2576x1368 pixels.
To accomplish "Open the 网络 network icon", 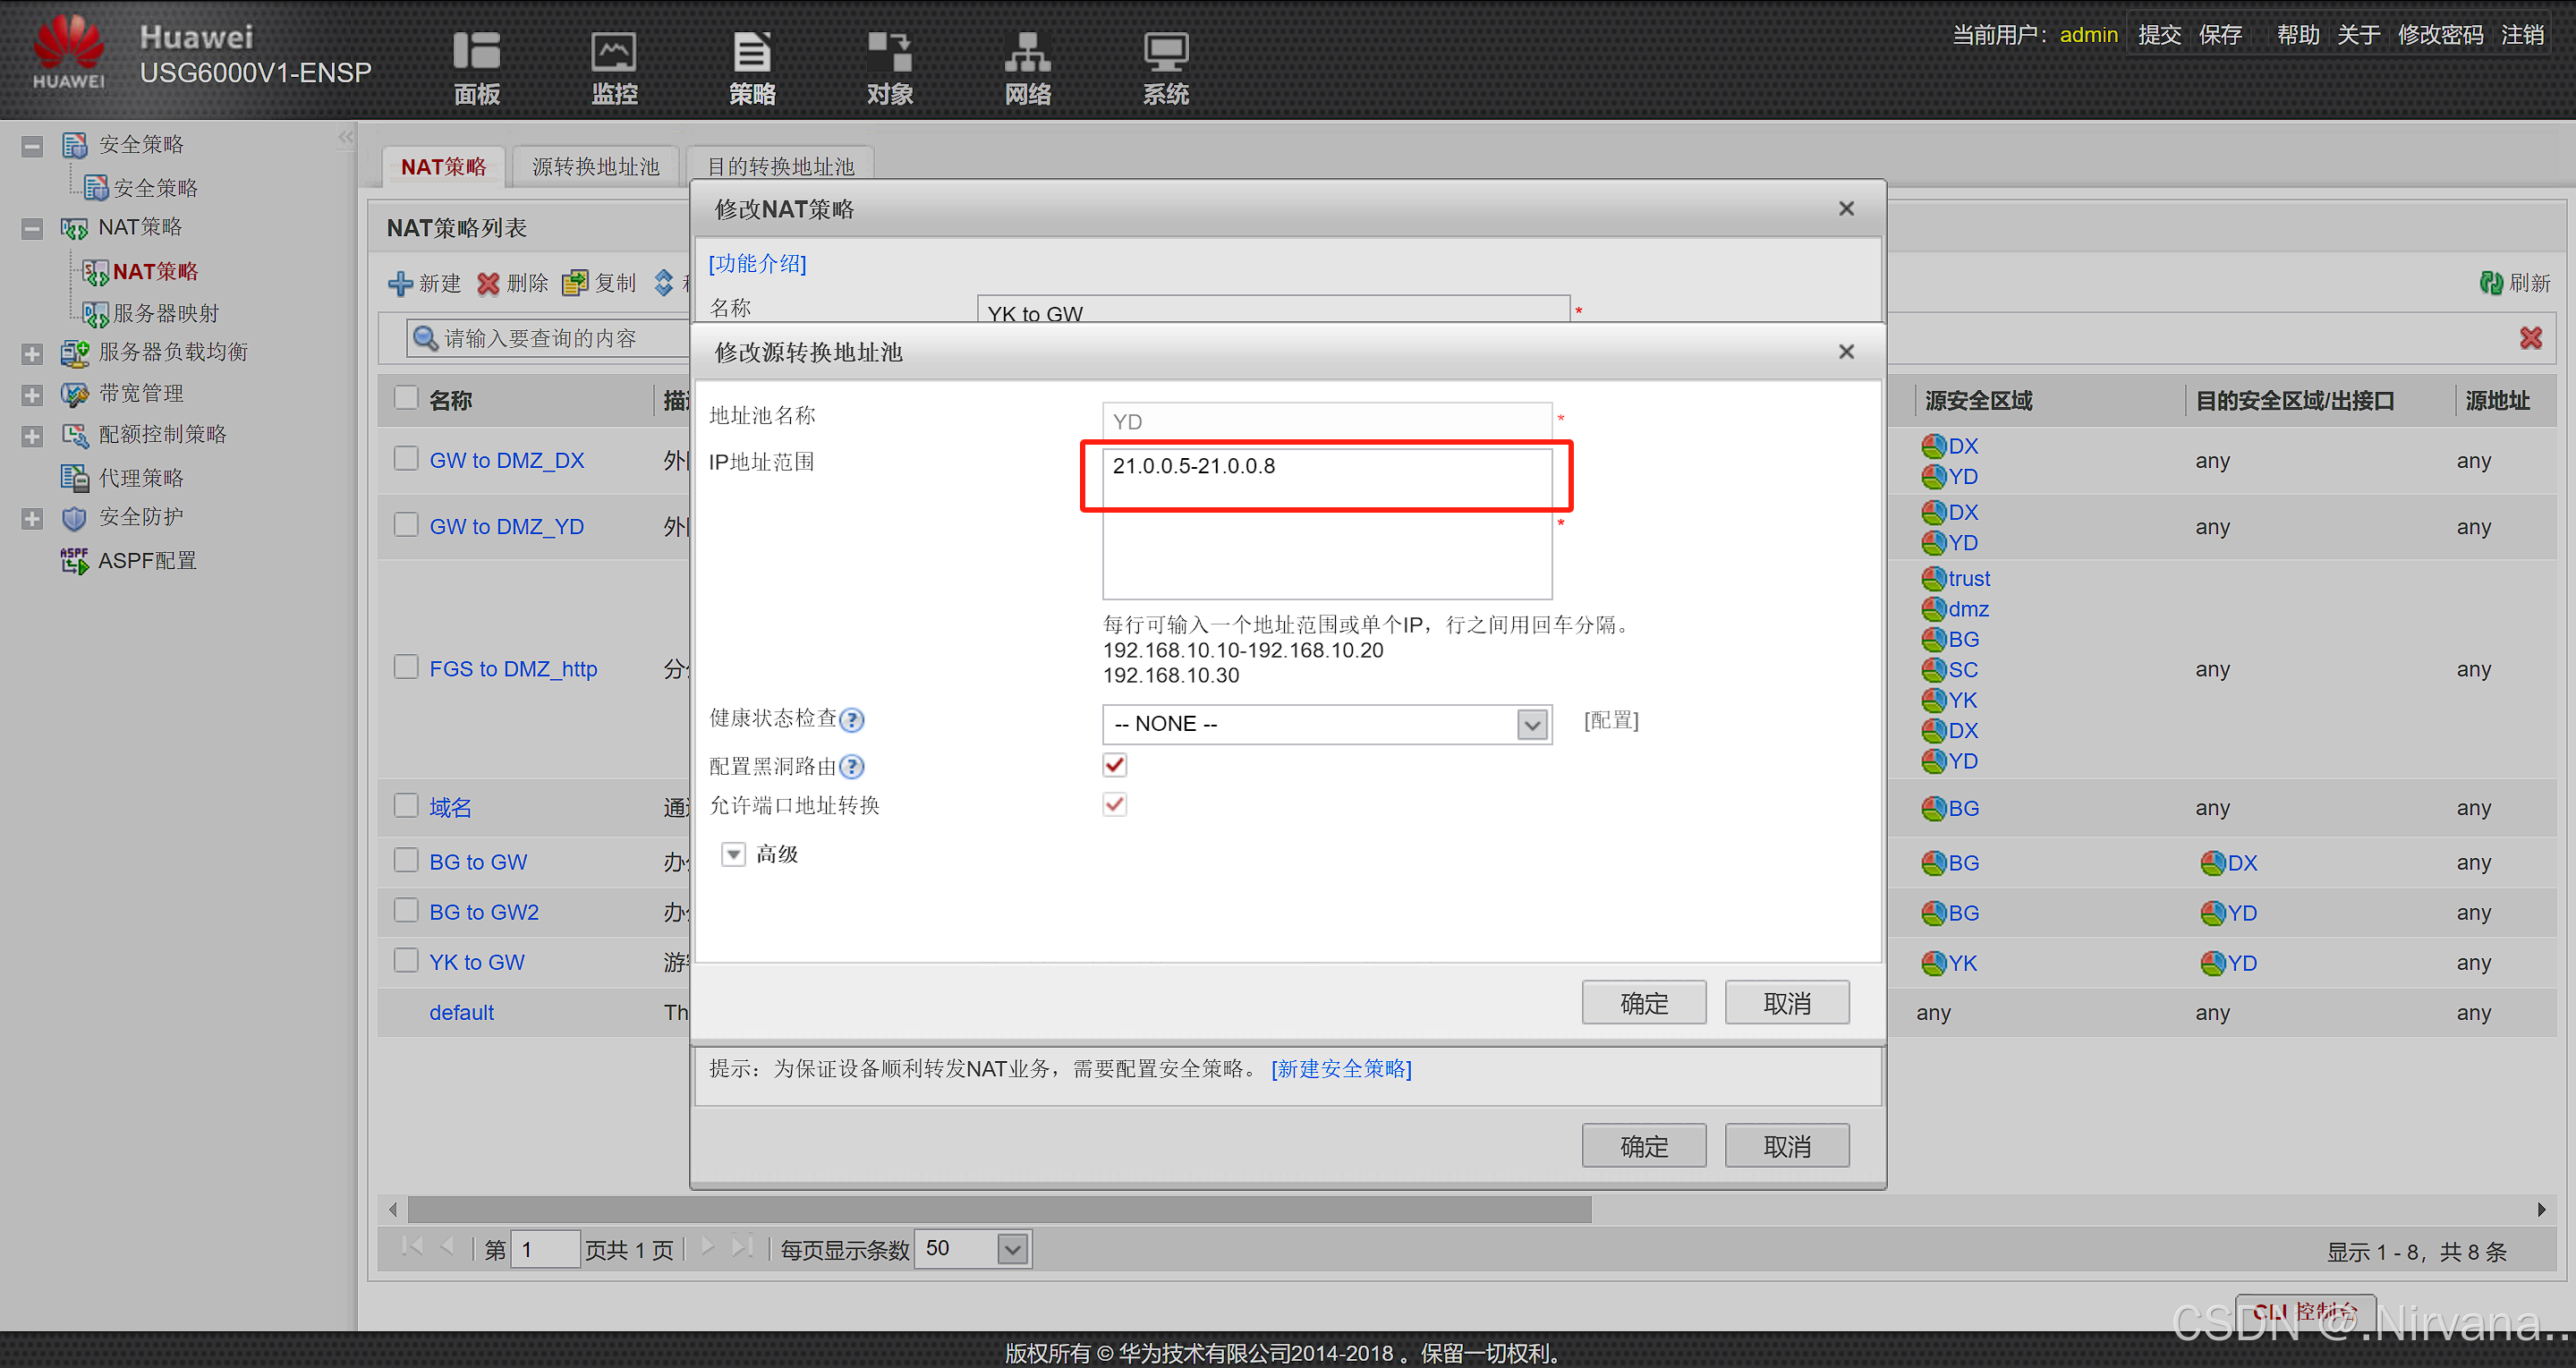I will [1027, 52].
